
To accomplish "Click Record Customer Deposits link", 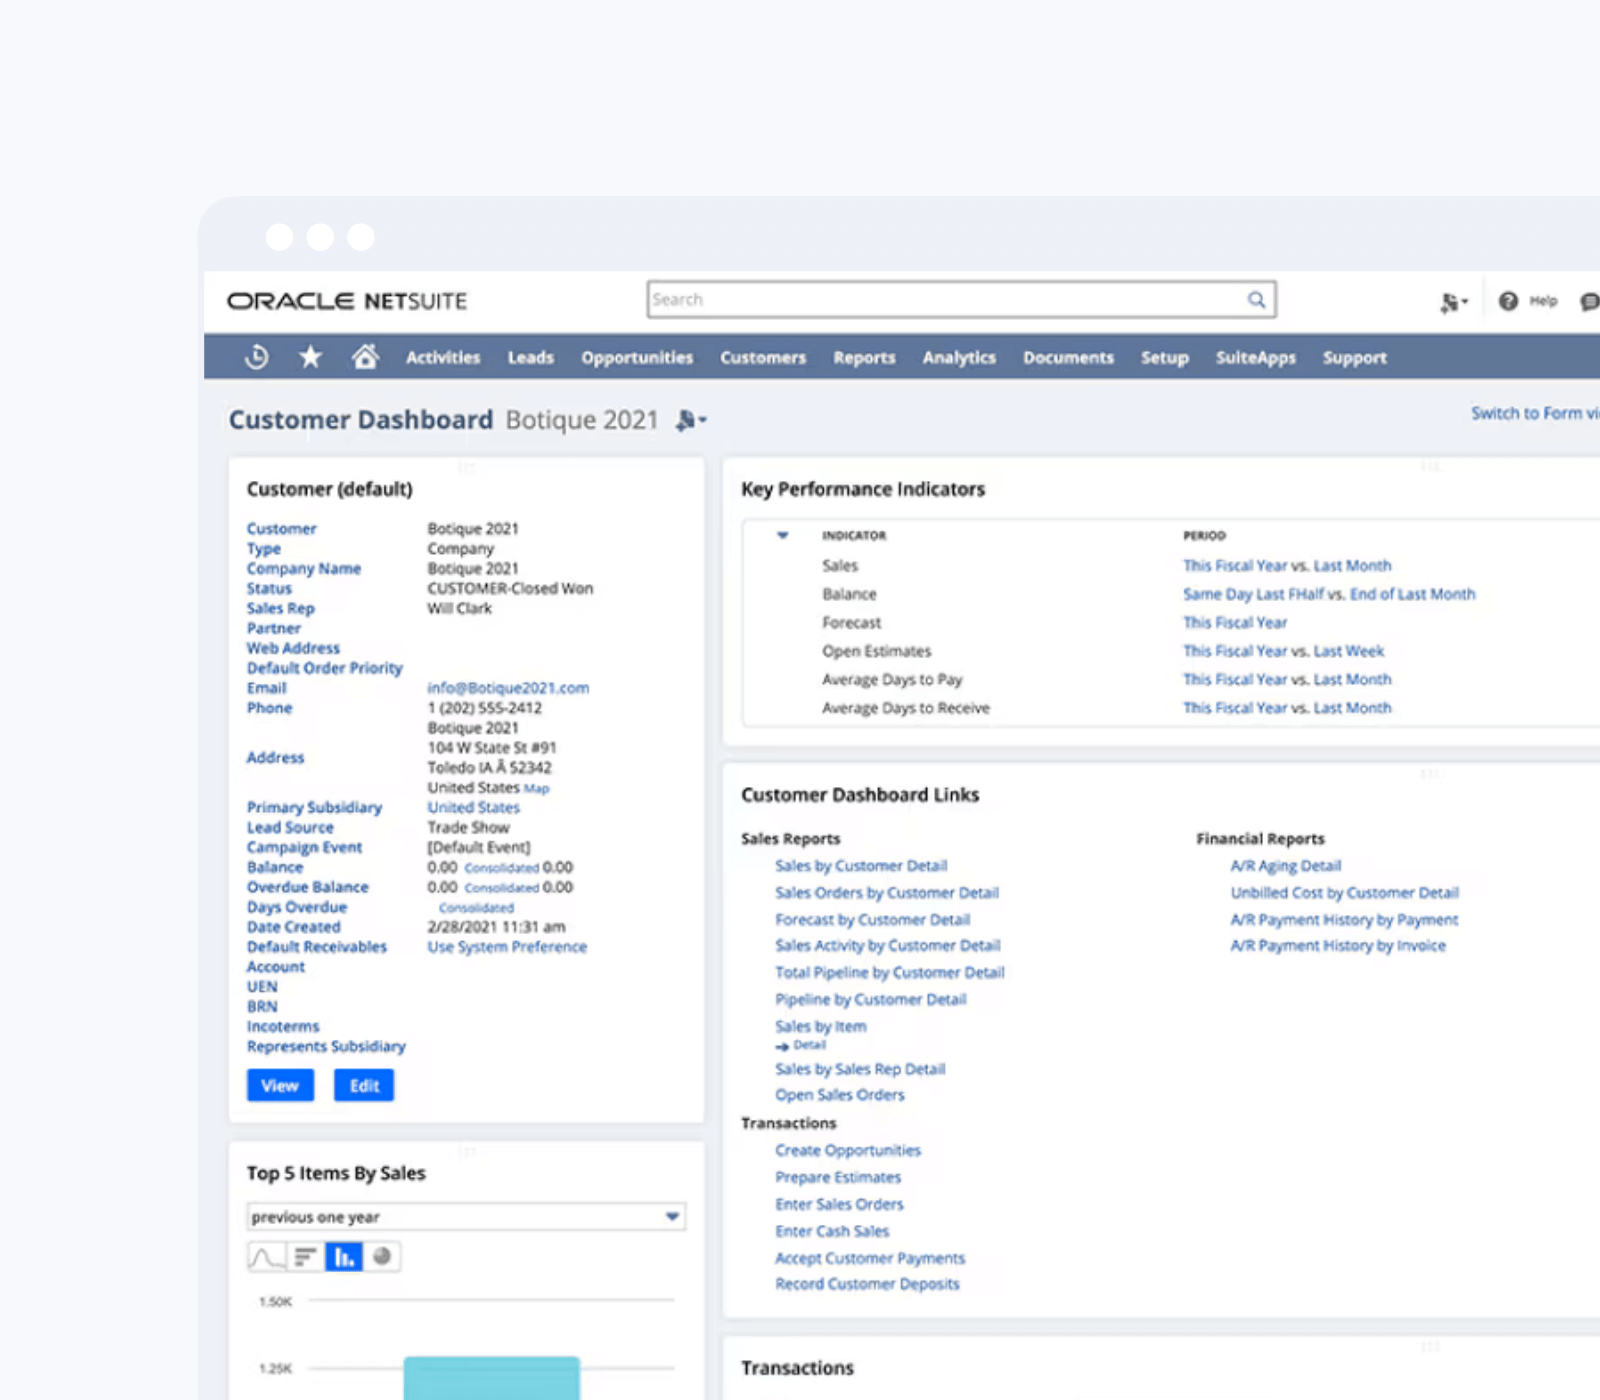I will click(x=867, y=1284).
